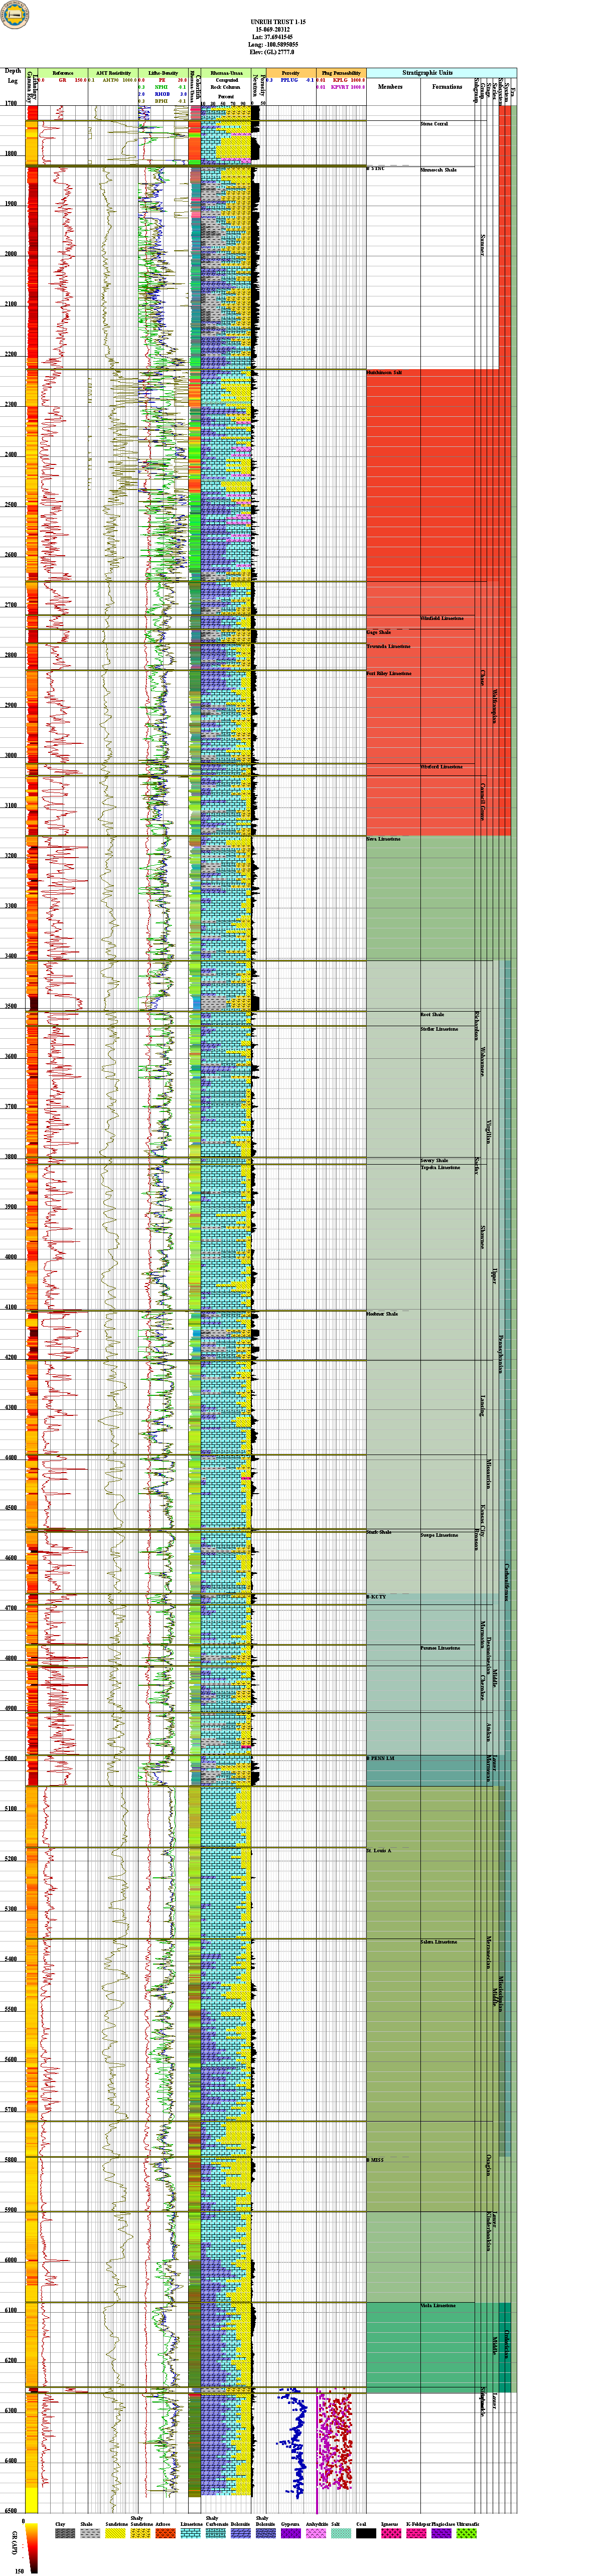Select the Rhomaa-Umaa track header
The width and height of the screenshot is (592, 2576).
(227, 73)
